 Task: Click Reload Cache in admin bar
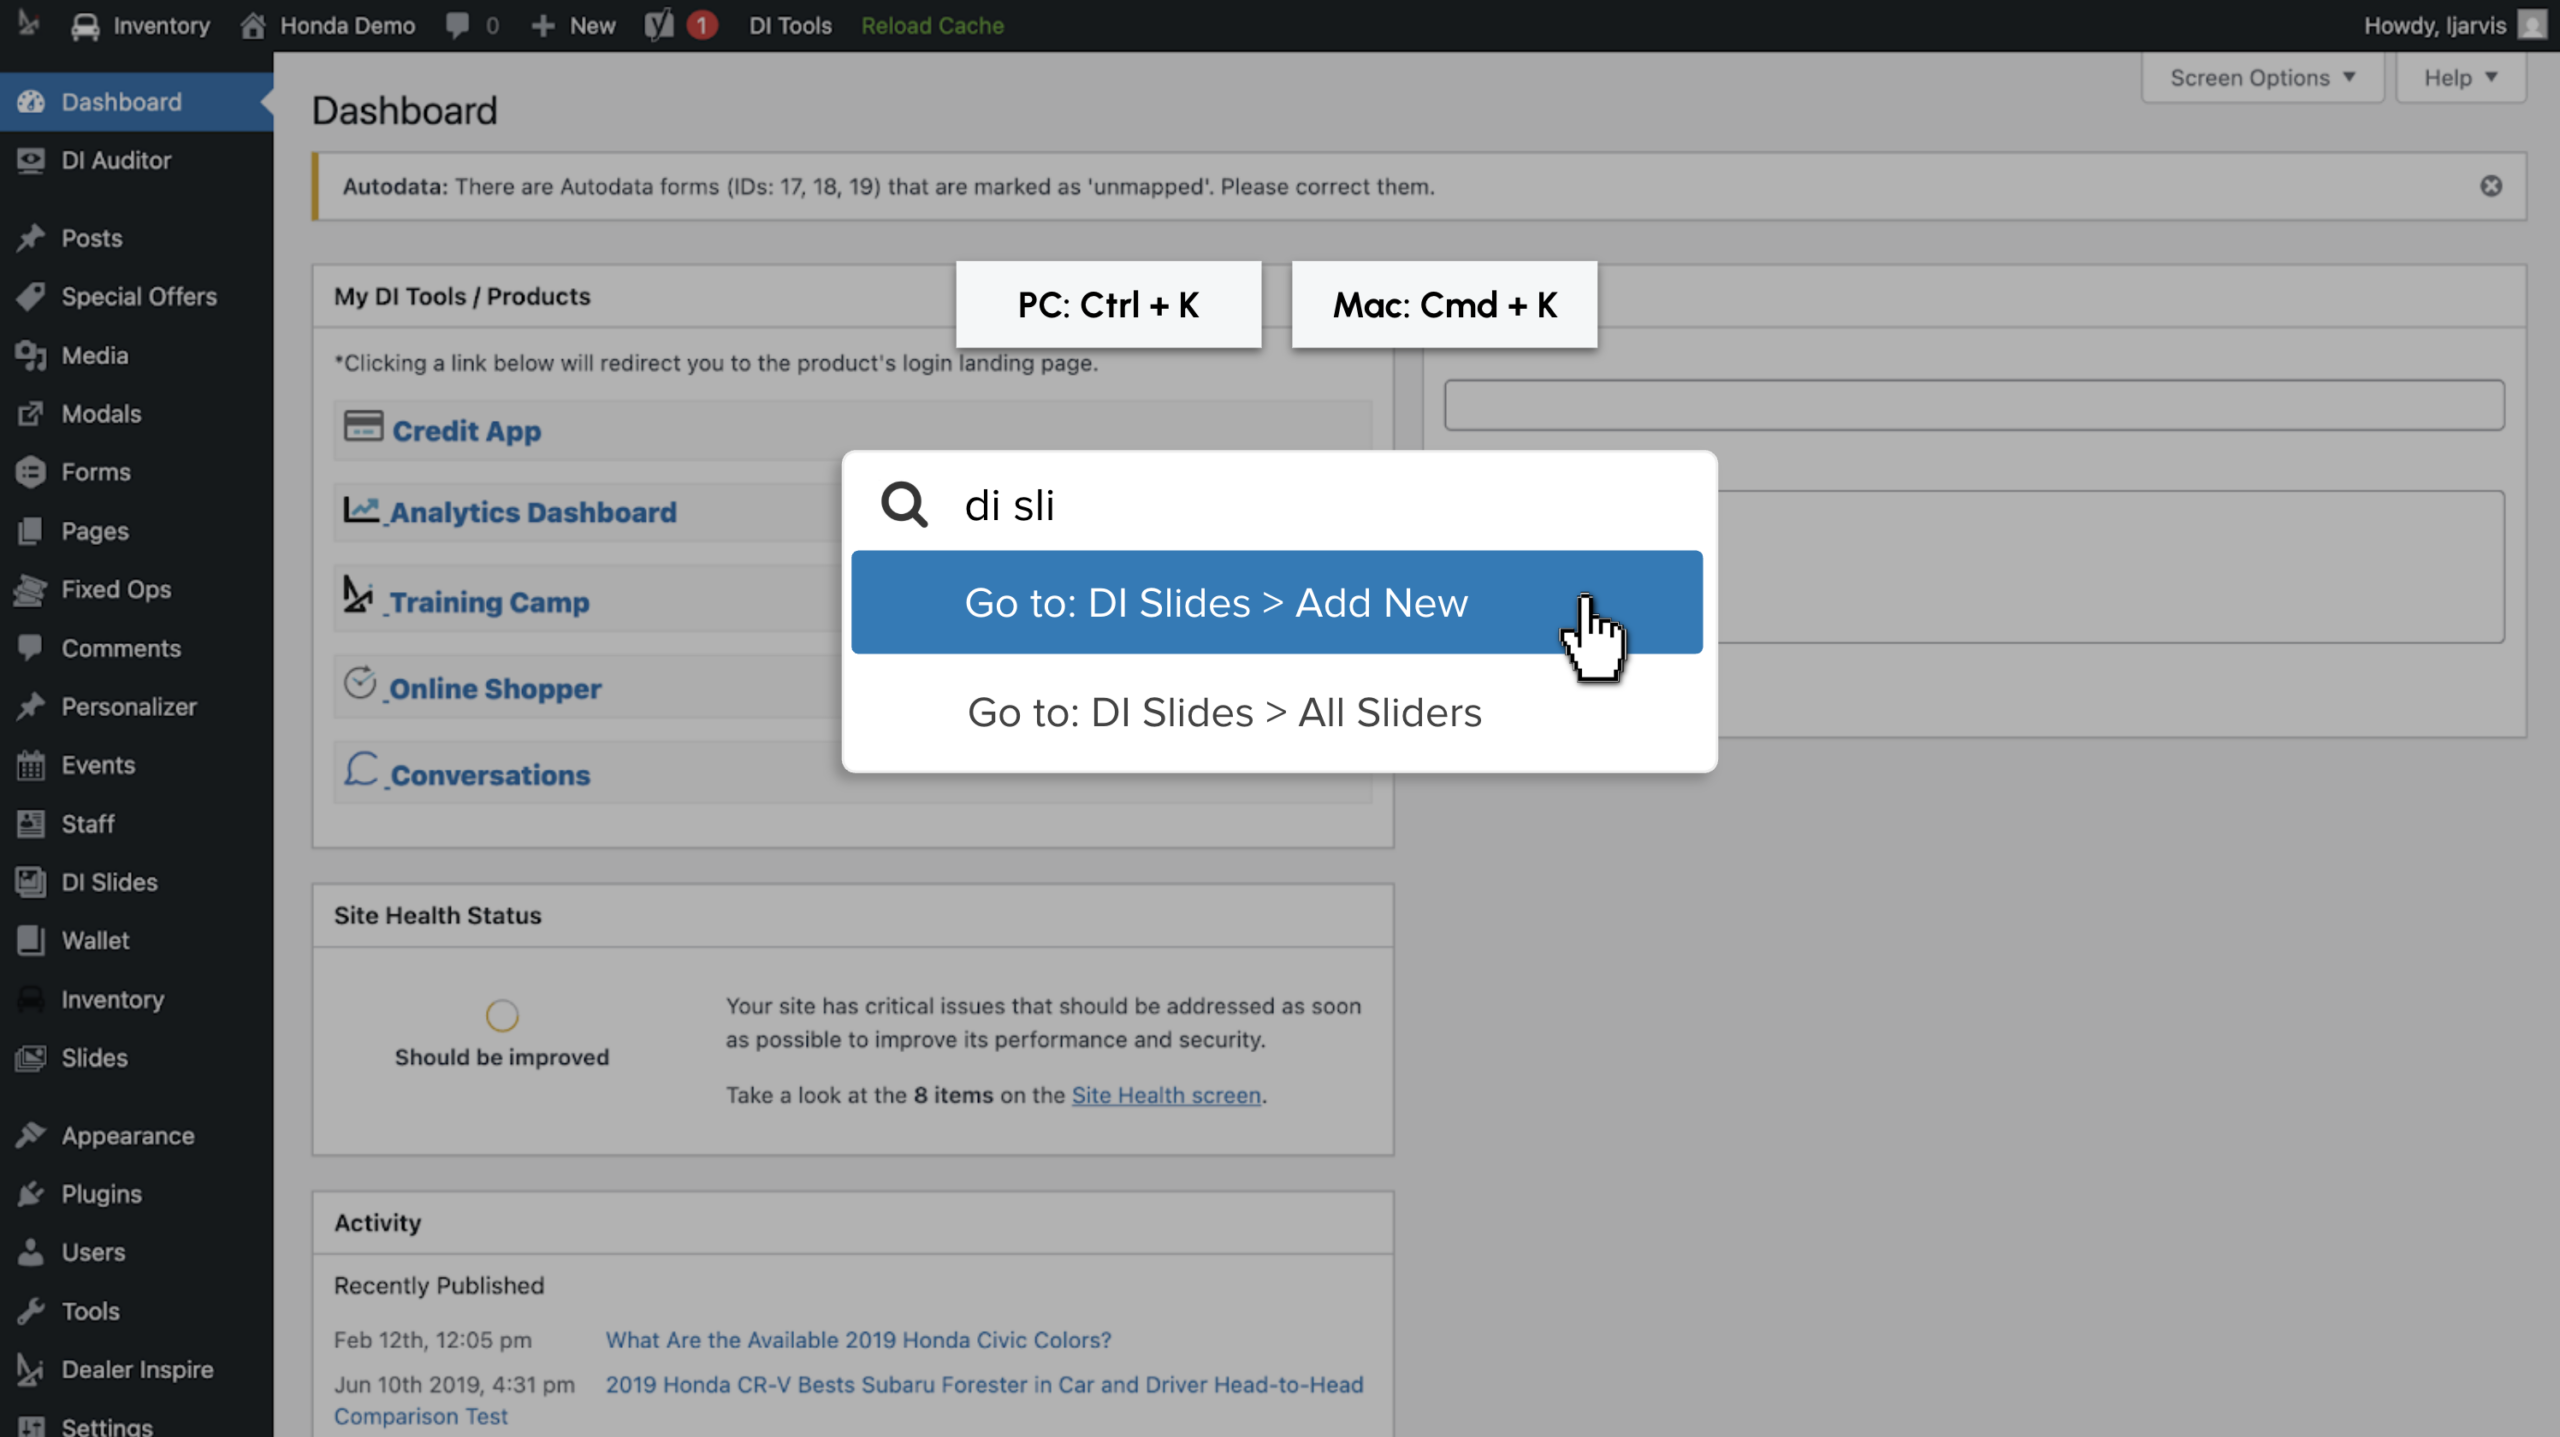932,25
